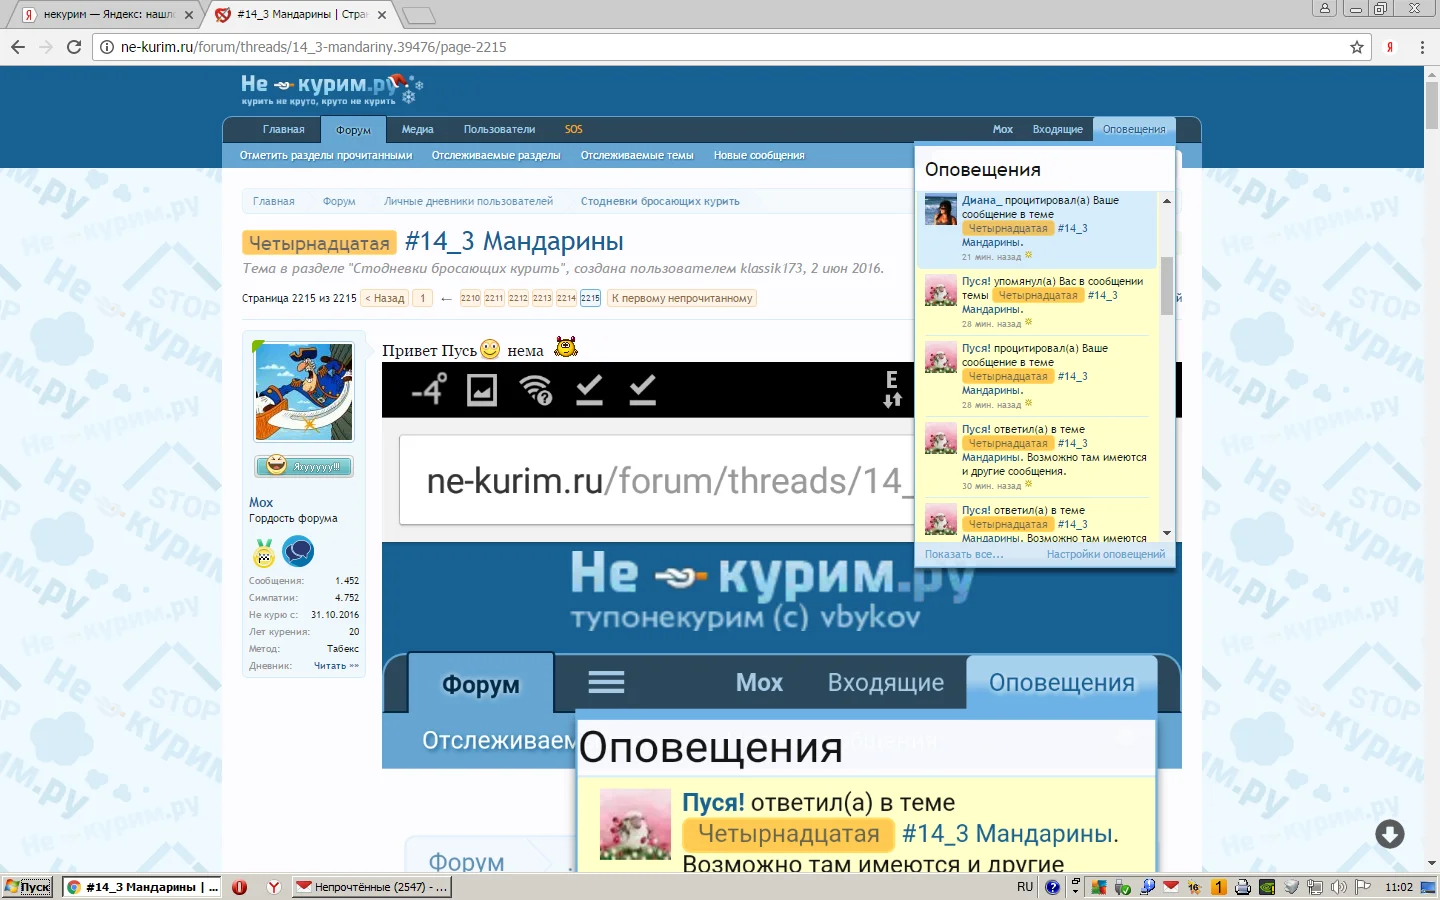Click the help question-mark icon in the tray
Image resolution: width=1440 pixels, height=900 pixels.
[1052, 887]
